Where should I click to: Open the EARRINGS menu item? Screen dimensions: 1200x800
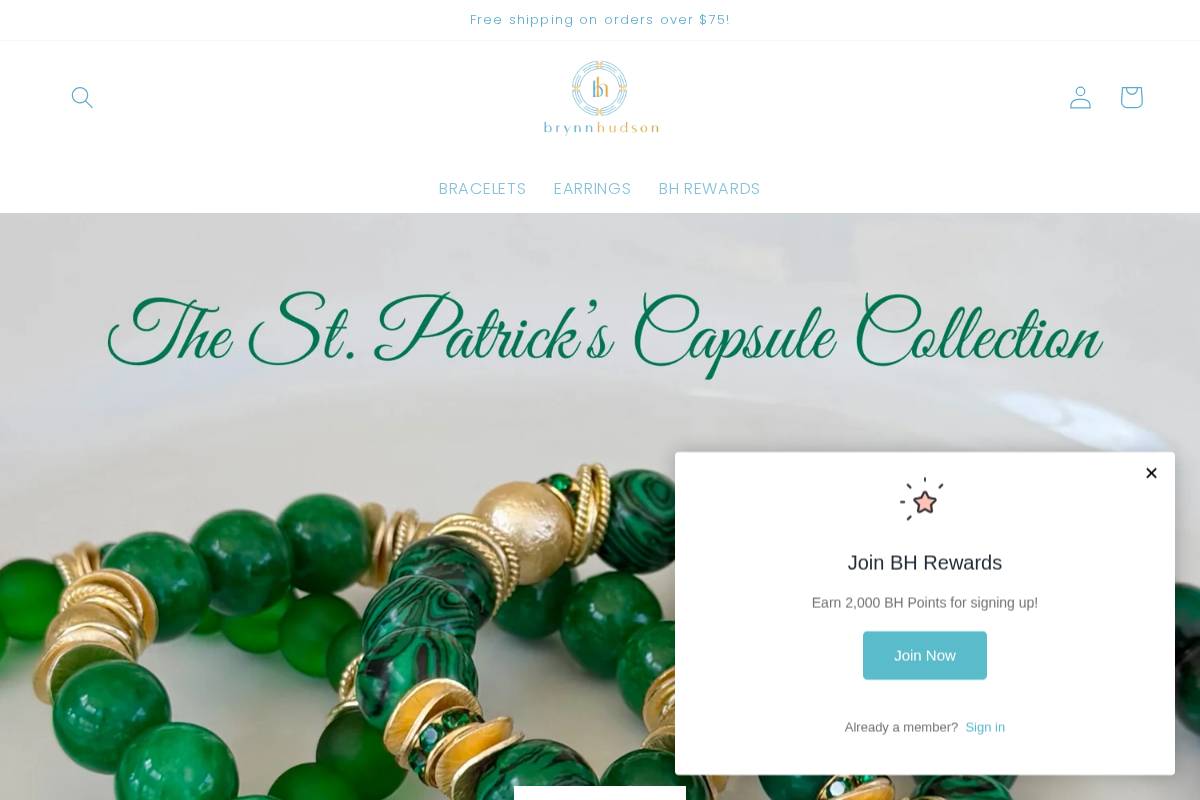(592, 189)
